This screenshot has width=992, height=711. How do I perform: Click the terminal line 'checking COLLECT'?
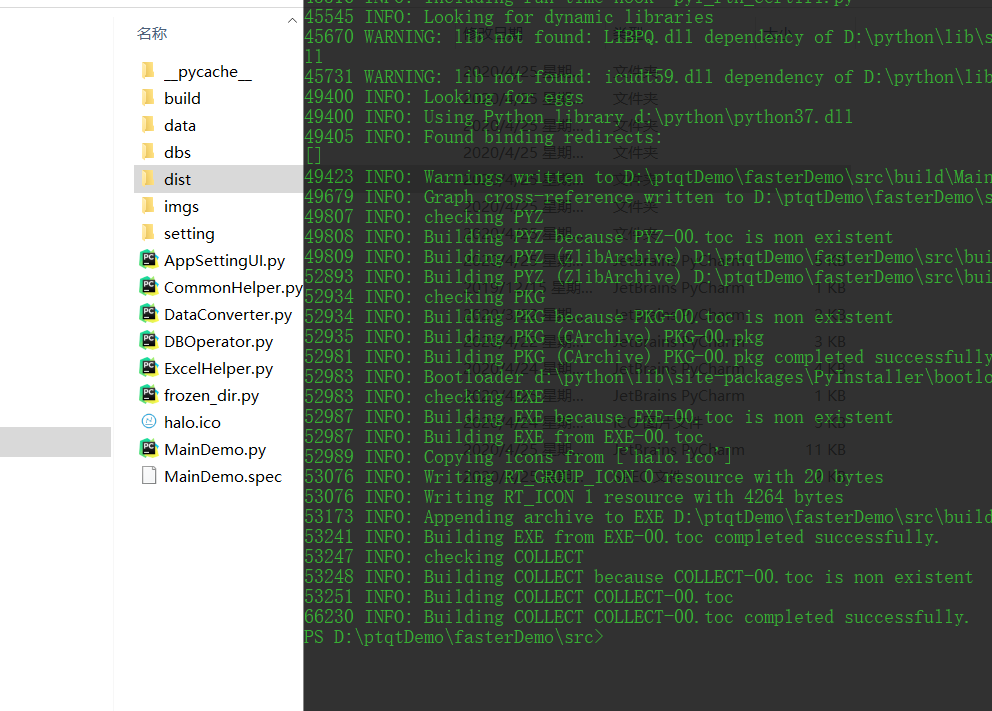click(443, 557)
